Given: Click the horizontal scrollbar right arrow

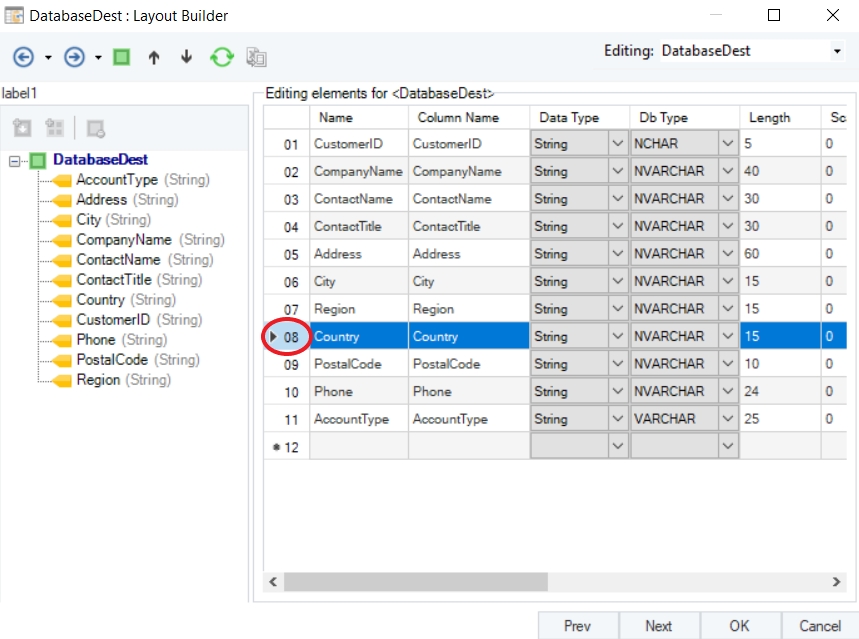Looking at the screenshot, I should click(x=837, y=581).
